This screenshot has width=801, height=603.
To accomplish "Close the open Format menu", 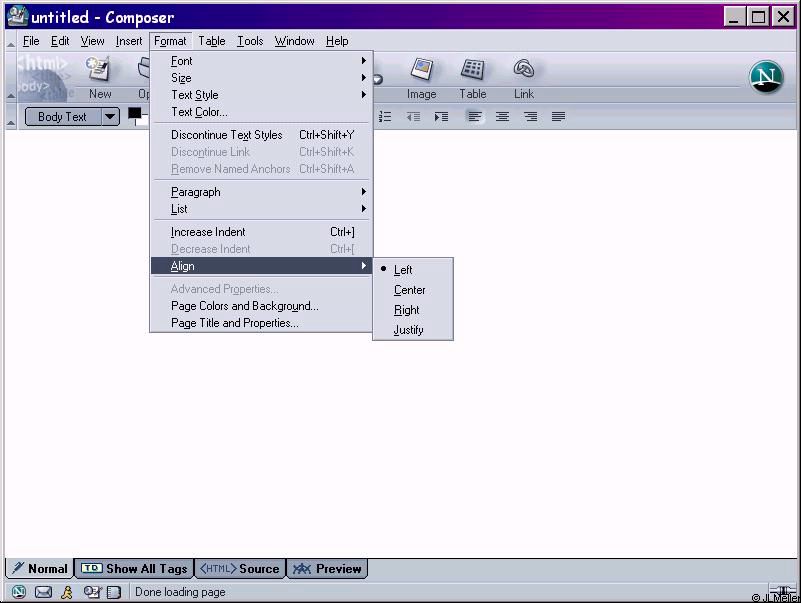I will pyautogui.click(x=170, y=41).
